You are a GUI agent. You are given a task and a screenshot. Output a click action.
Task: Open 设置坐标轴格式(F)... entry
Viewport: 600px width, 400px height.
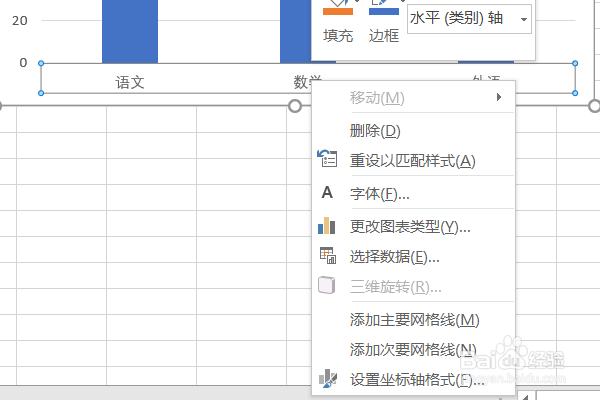pyautogui.click(x=413, y=380)
